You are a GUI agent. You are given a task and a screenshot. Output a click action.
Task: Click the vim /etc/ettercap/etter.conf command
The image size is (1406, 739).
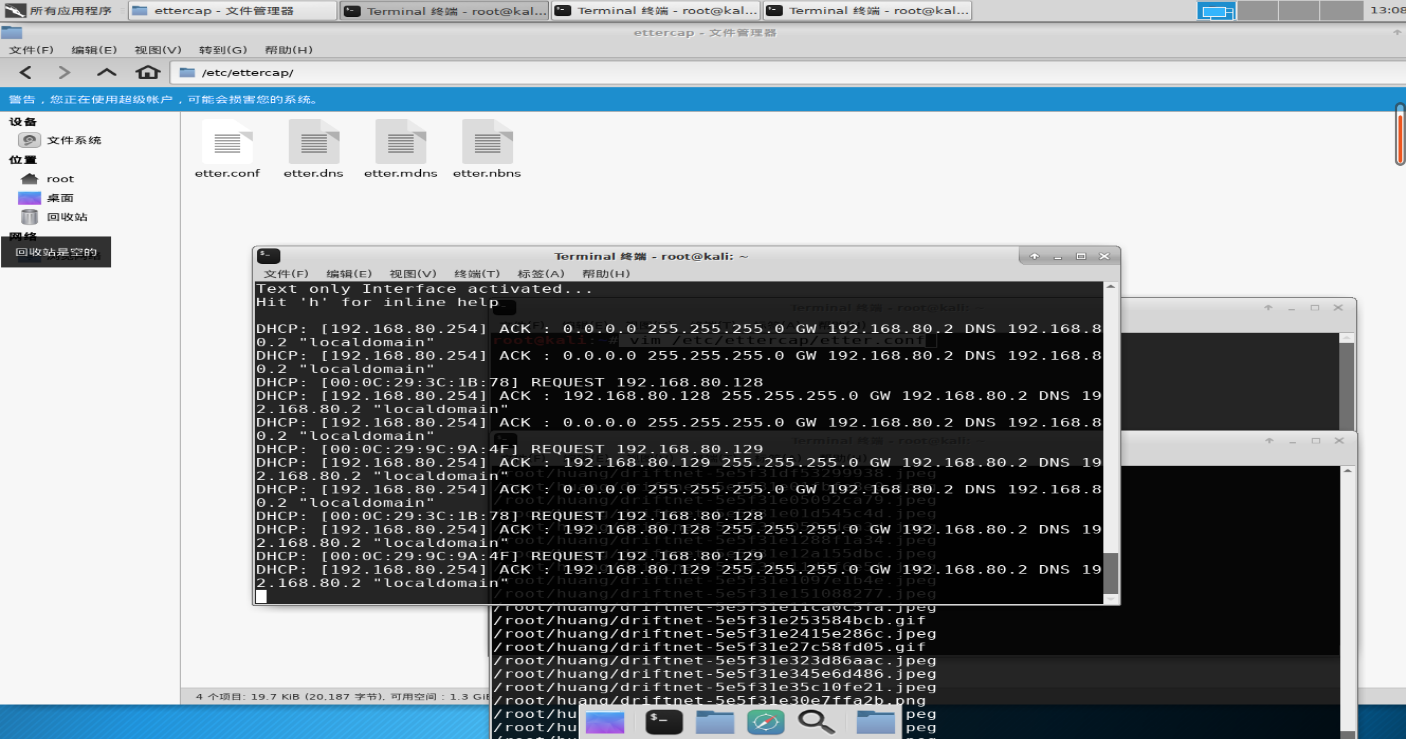pyautogui.click(x=777, y=341)
